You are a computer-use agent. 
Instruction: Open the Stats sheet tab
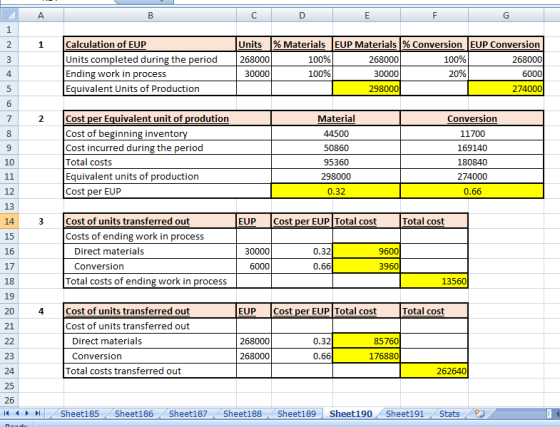449,413
